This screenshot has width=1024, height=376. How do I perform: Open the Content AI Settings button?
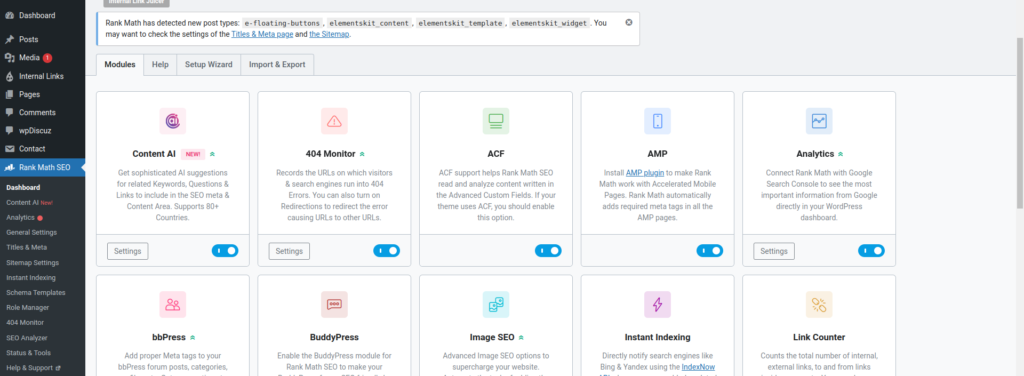(x=127, y=251)
